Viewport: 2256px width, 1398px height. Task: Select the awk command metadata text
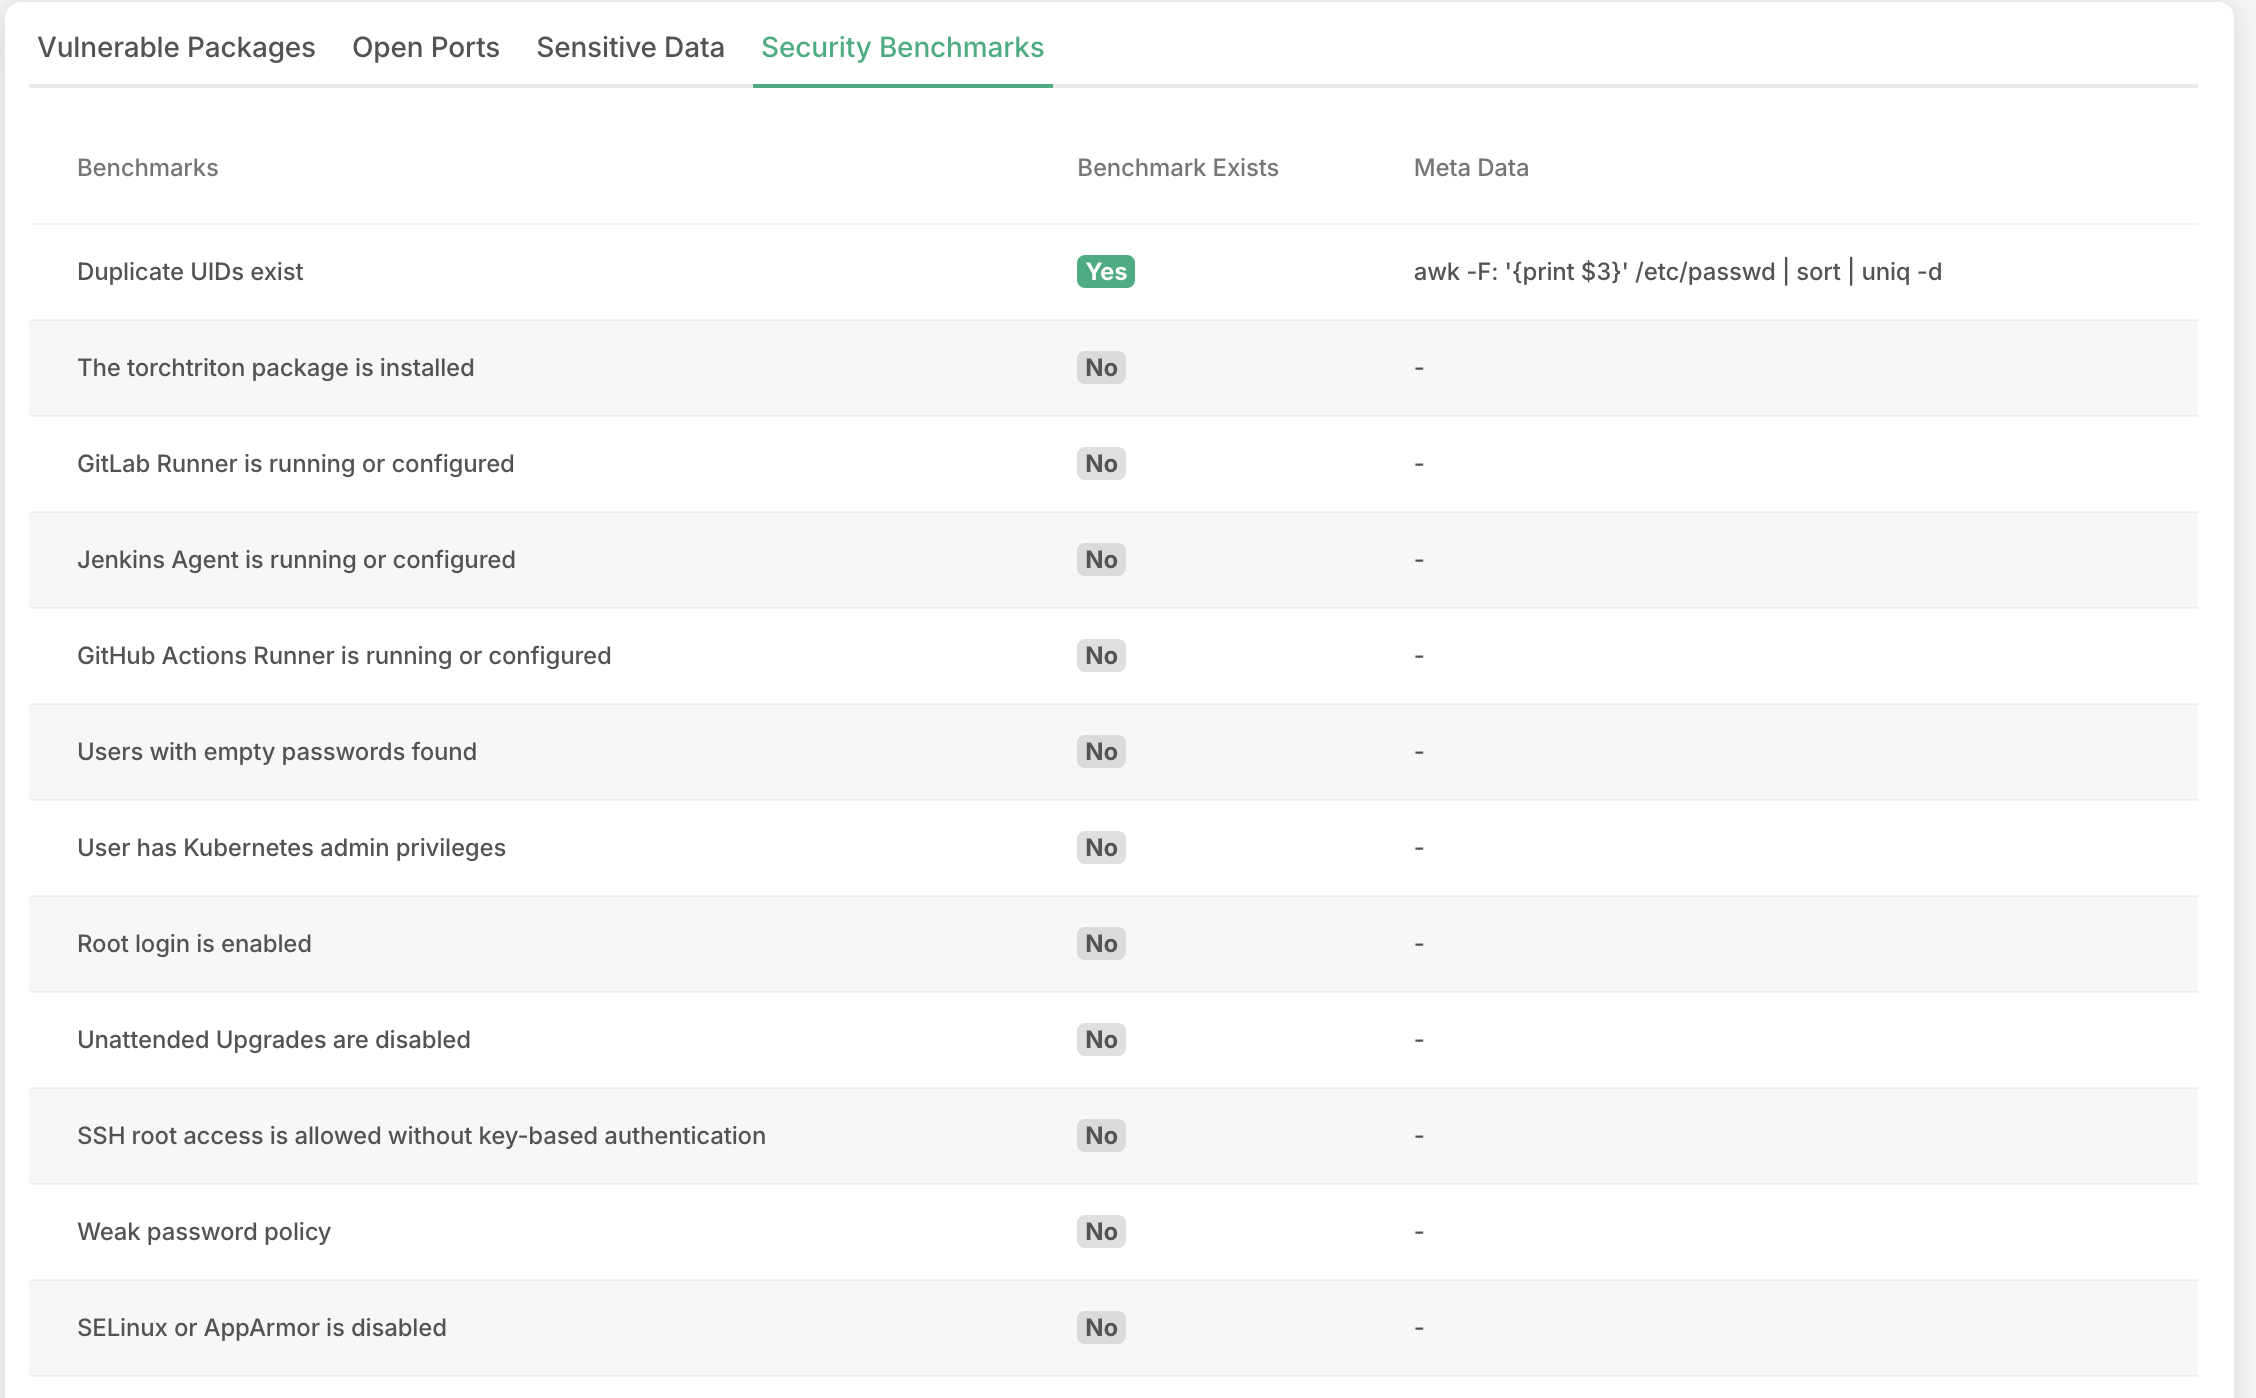1677,272
